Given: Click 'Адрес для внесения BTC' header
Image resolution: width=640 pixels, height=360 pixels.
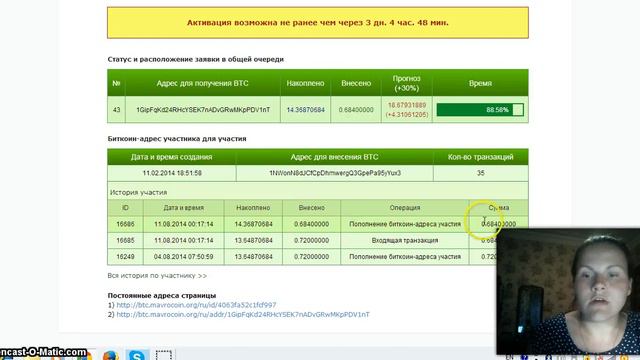Looking at the screenshot, I should click(x=334, y=157).
